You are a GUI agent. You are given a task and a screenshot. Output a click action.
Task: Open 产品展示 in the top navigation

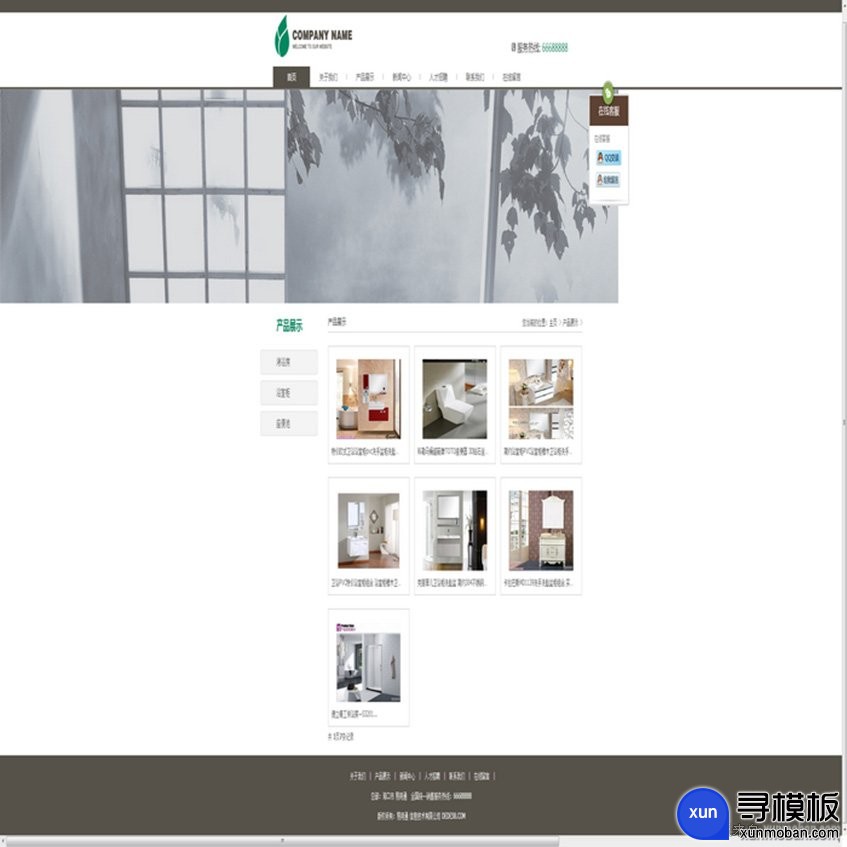point(365,77)
